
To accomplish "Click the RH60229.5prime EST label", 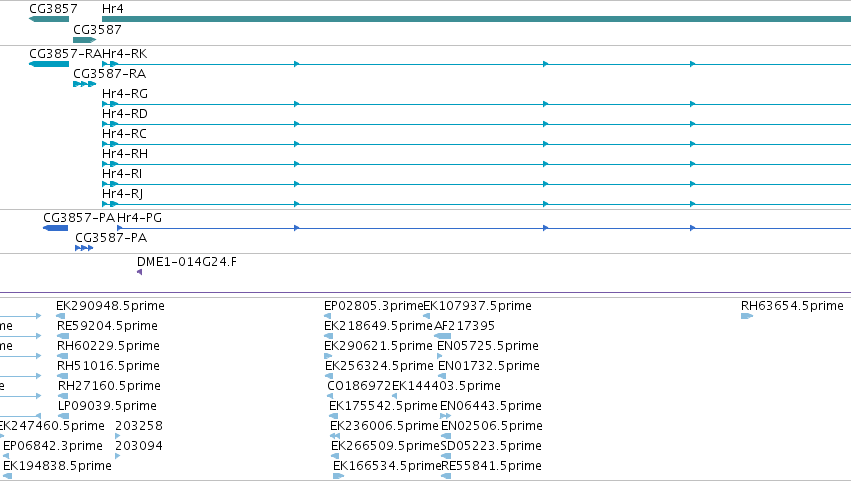I will [x=109, y=346].
